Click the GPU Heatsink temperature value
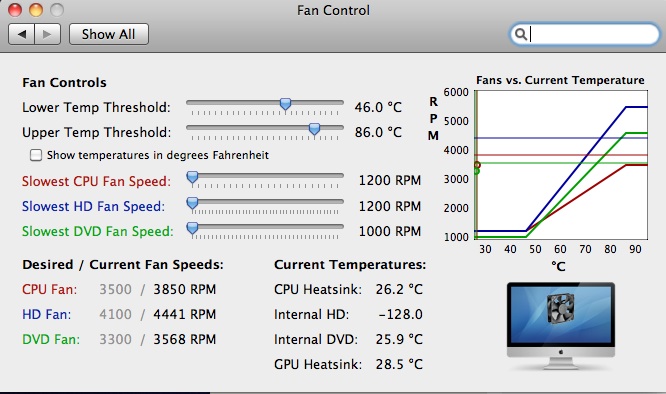 (399, 364)
